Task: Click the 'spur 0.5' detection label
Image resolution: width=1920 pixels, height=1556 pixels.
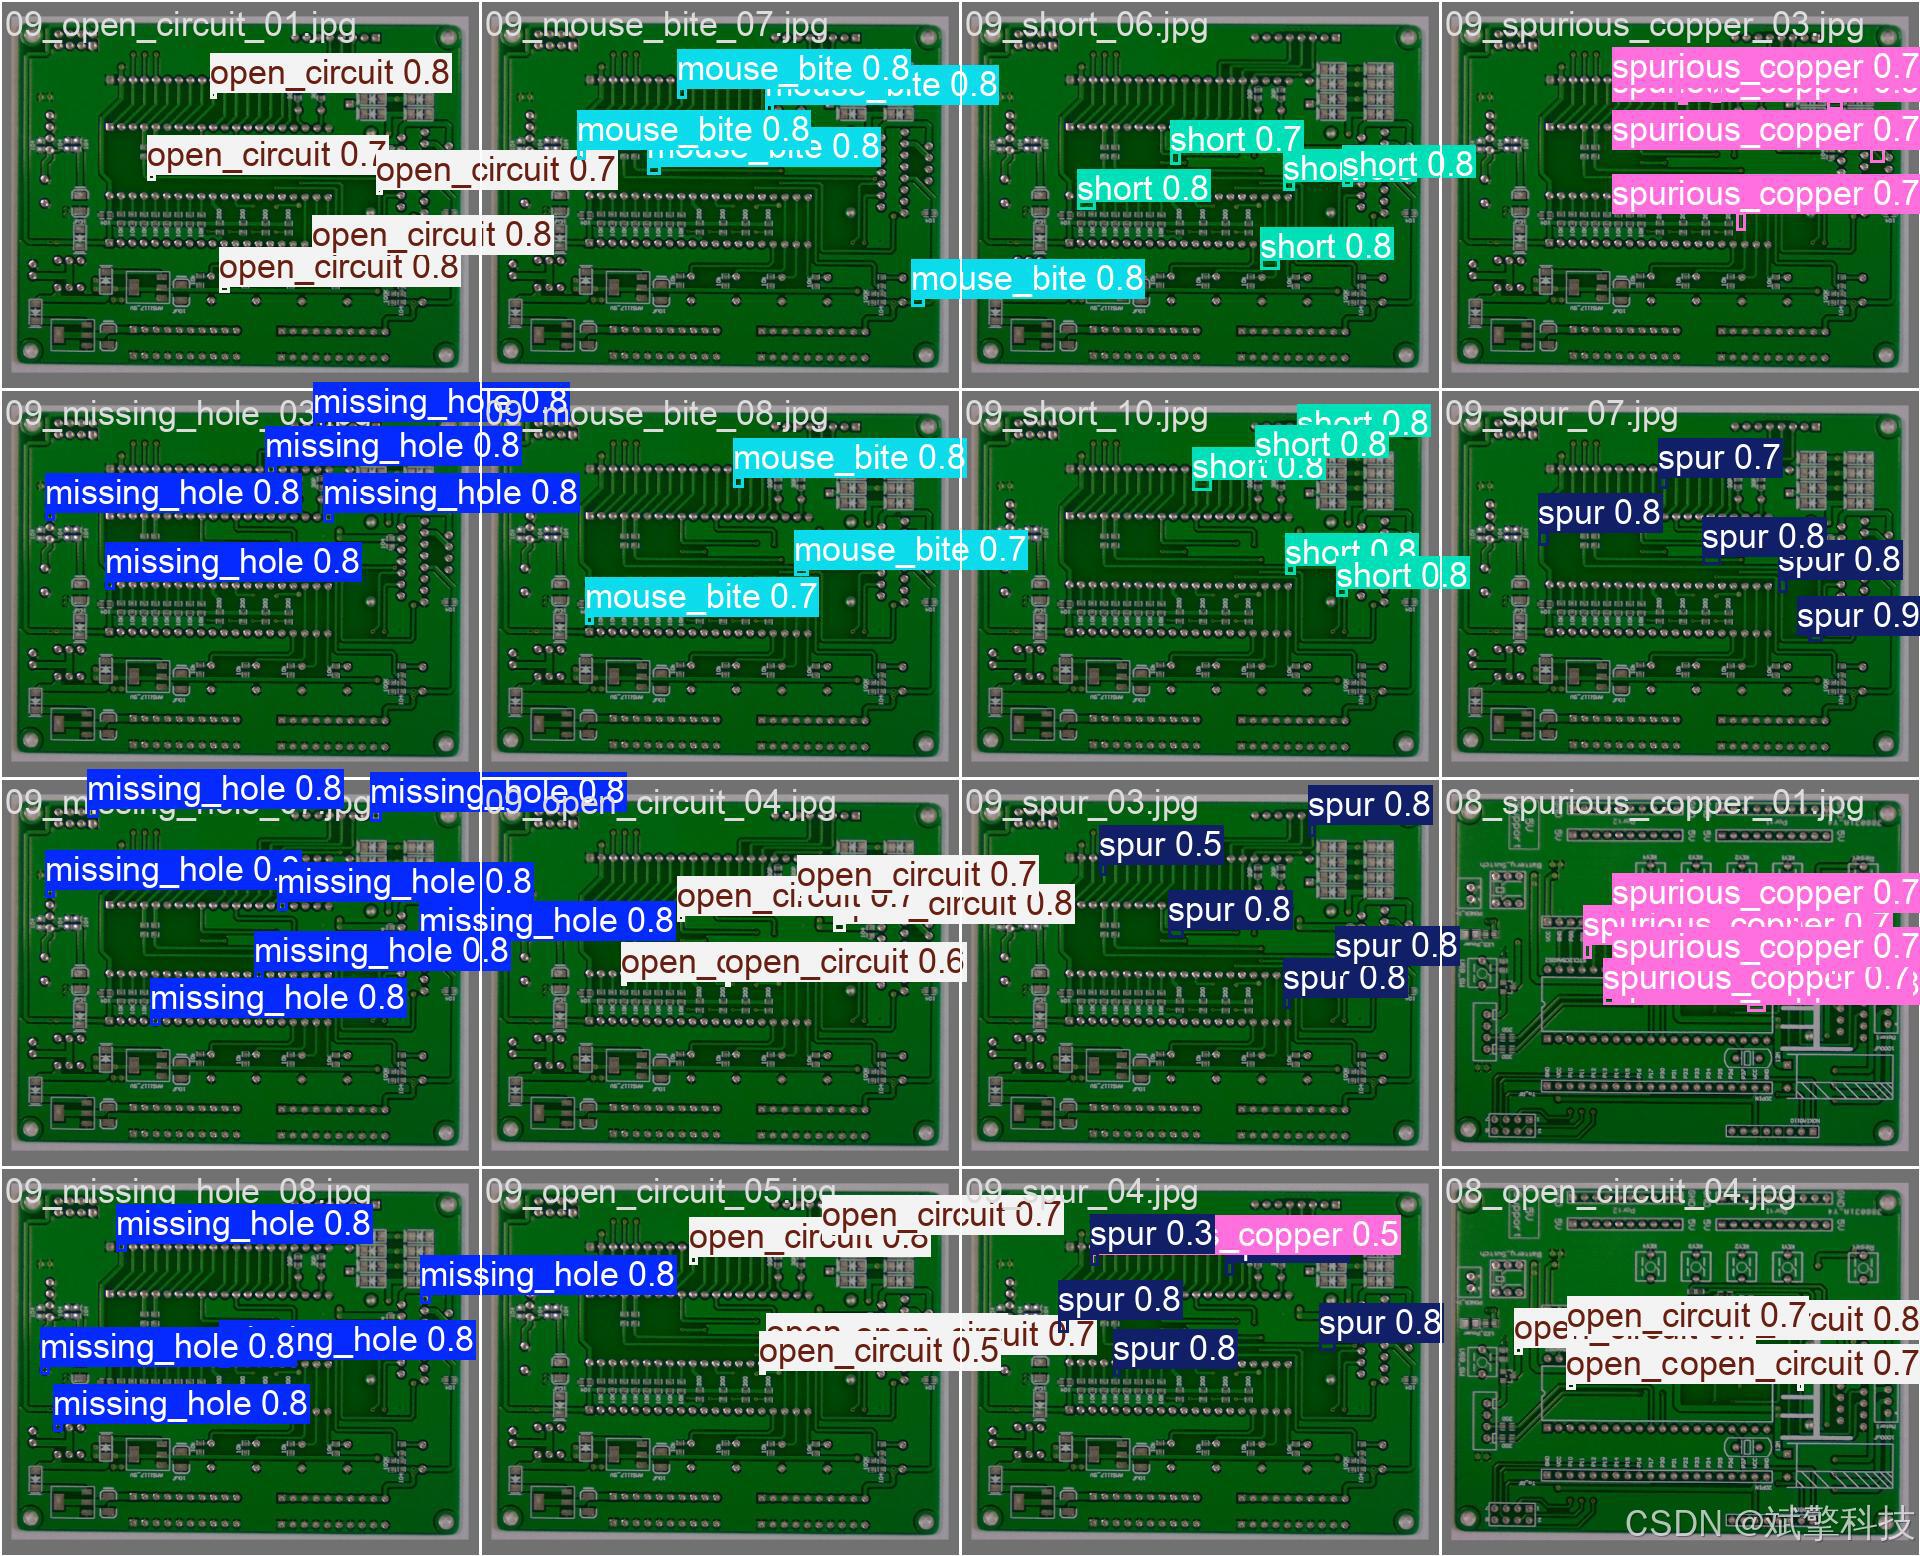Action: [x=1159, y=845]
